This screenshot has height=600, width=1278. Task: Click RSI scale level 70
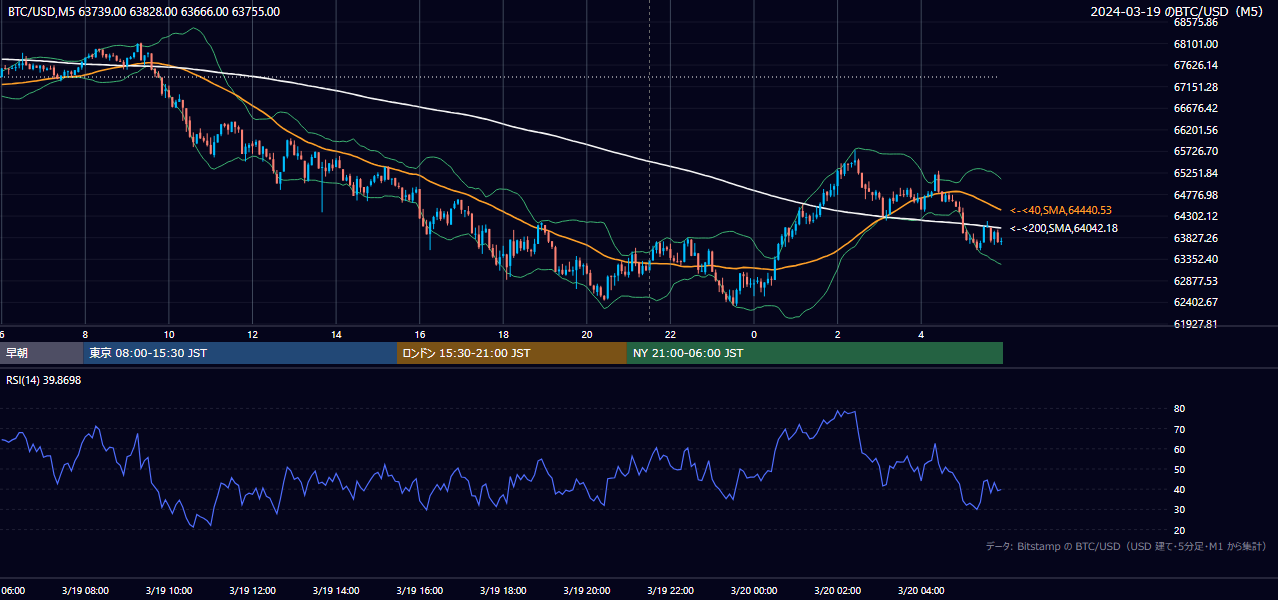(x=1179, y=429)
